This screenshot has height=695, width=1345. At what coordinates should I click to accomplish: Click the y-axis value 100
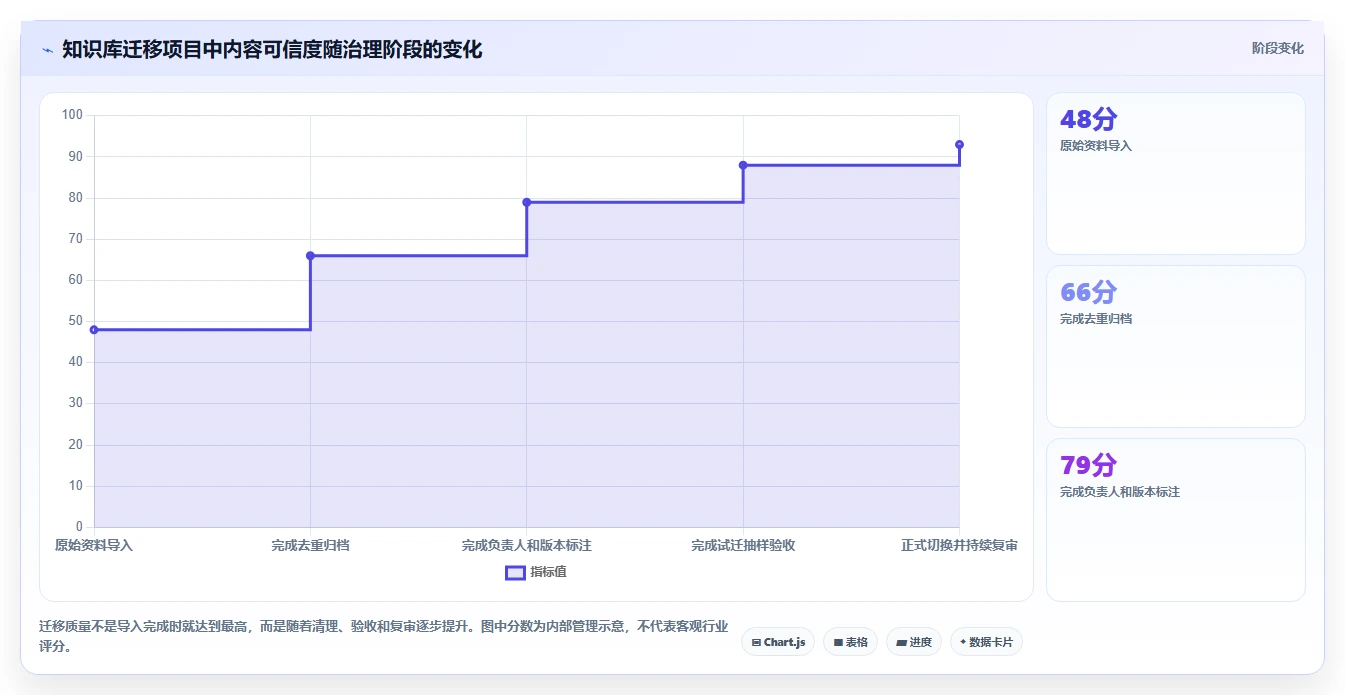72,115
